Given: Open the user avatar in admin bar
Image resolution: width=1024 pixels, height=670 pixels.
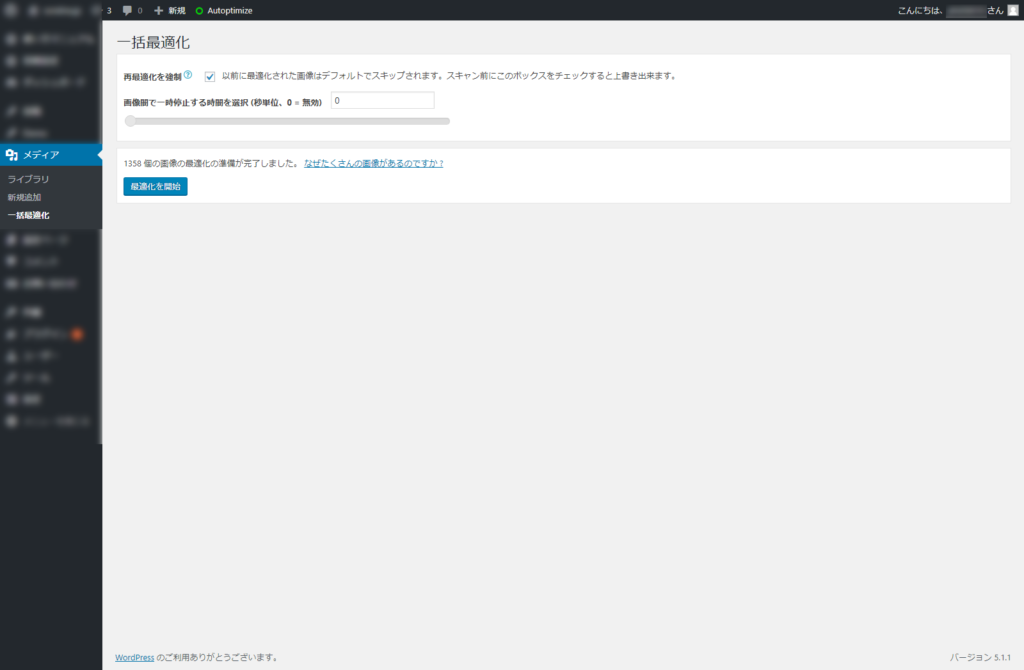Looking at the screenshot, I should pyautogui.click(x=1013, y=10).
